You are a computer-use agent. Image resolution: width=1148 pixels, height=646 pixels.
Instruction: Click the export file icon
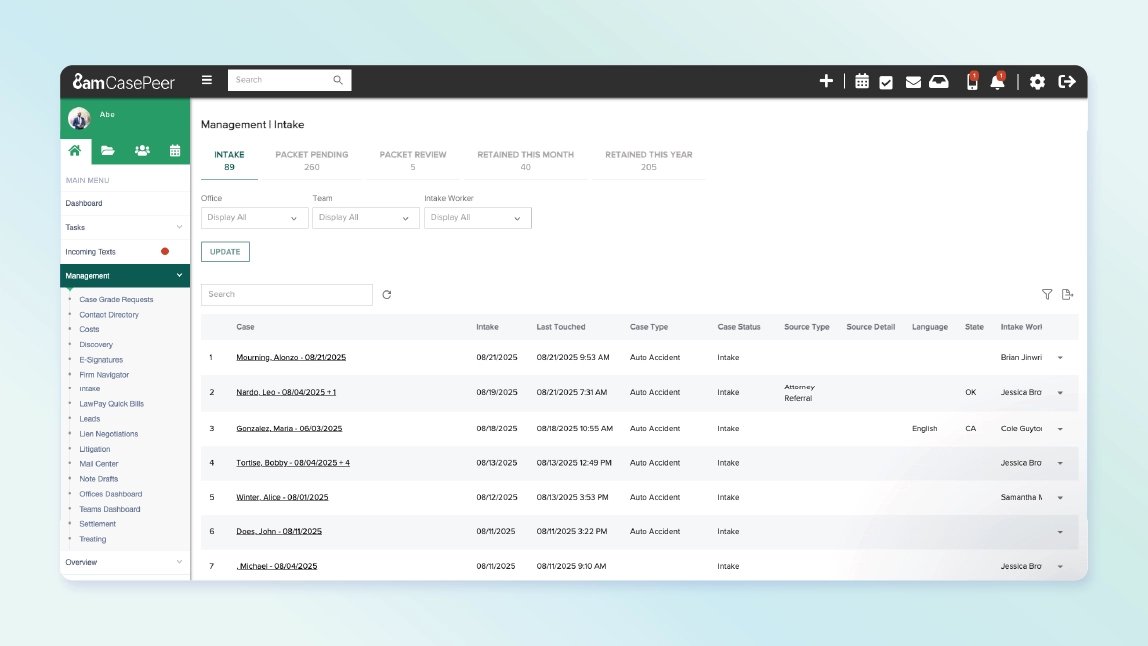pyautogui.click(x=1067, y=294)
